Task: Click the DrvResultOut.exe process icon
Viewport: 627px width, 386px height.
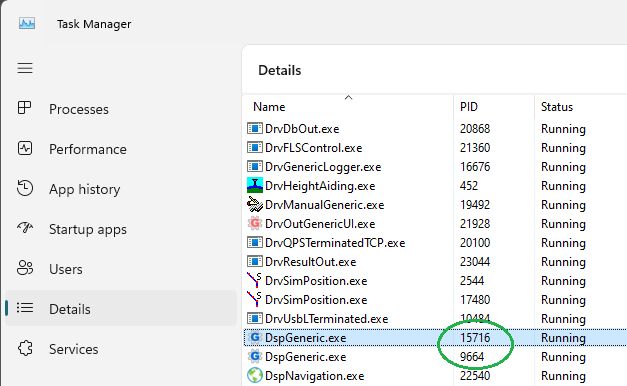Action: [255, 262]
